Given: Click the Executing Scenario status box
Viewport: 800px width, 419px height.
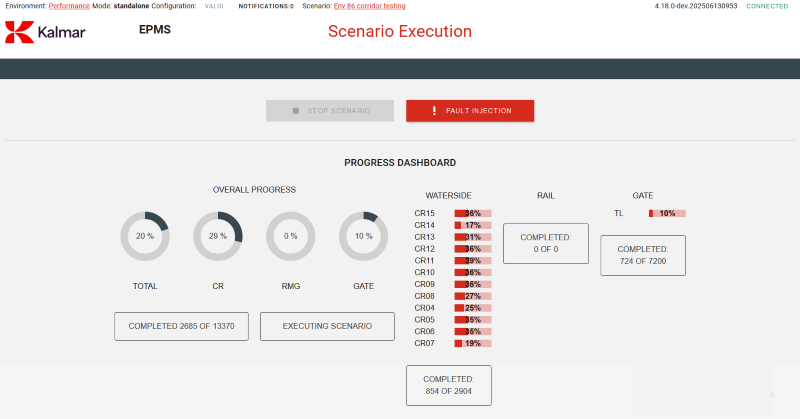Looking at the screenshot, I should point(327,326).
